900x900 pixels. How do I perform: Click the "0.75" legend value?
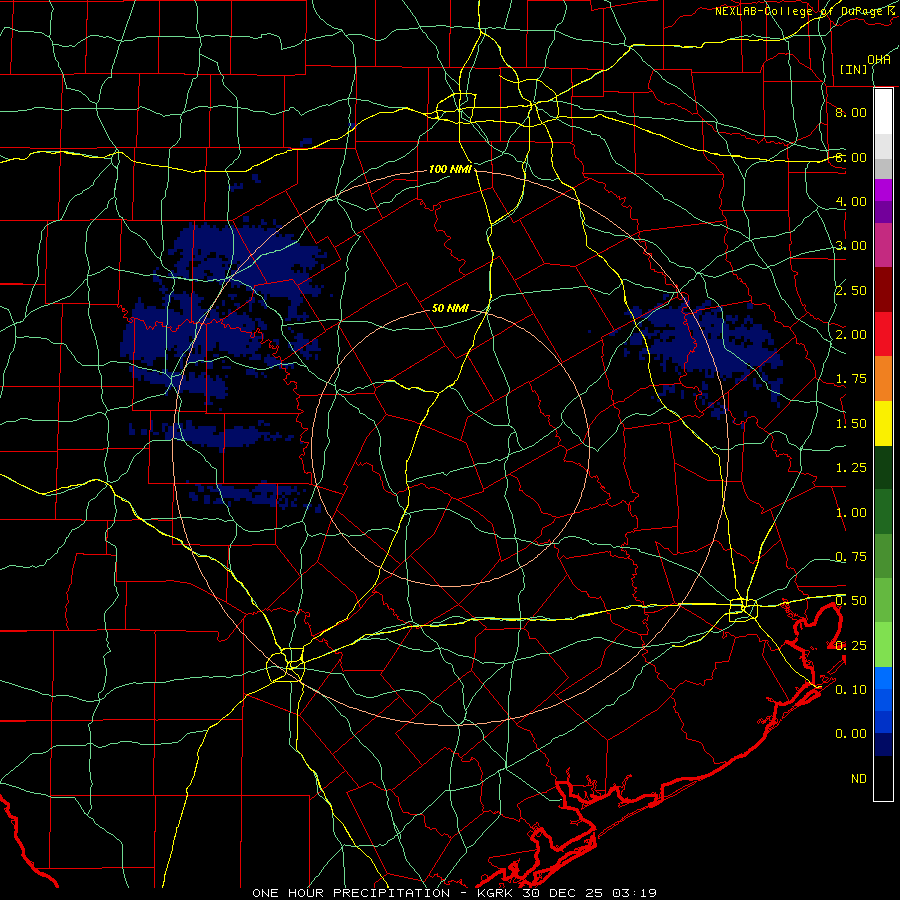pyautogui.click(x=851, y=557)
